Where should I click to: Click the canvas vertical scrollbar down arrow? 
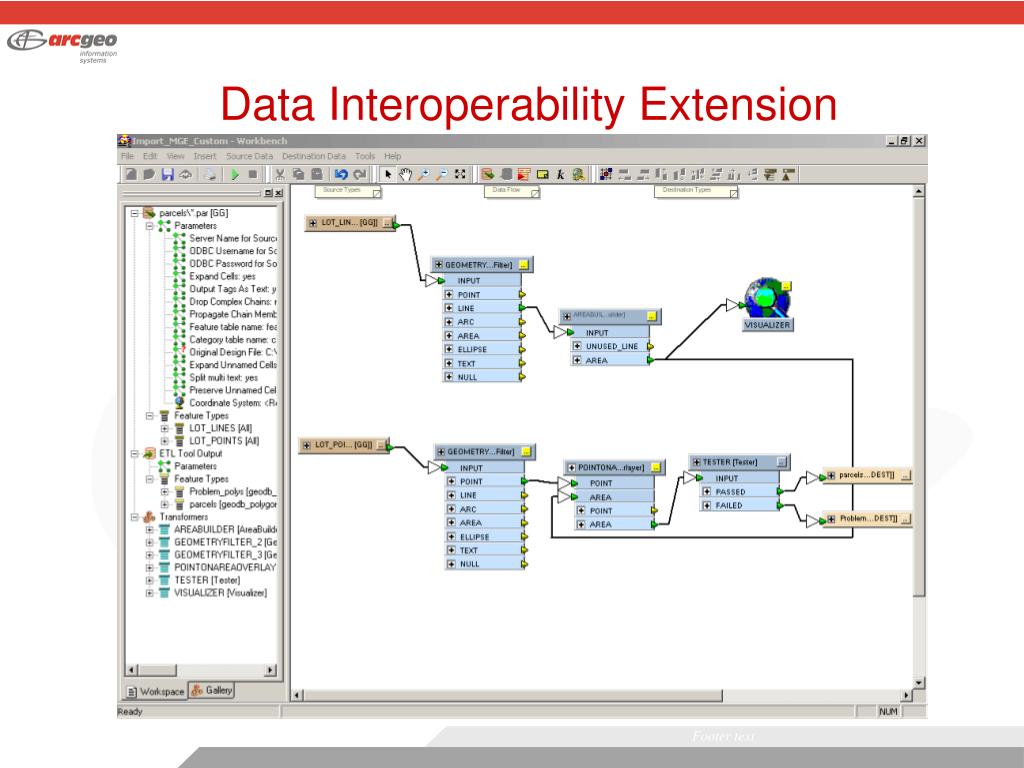pyautogui.click(x=919, y=682)
